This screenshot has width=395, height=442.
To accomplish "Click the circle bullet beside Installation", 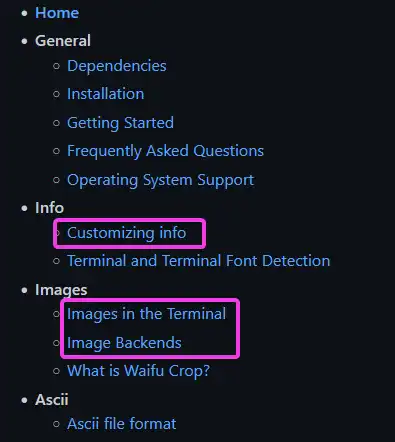I will tap(56, 94).
